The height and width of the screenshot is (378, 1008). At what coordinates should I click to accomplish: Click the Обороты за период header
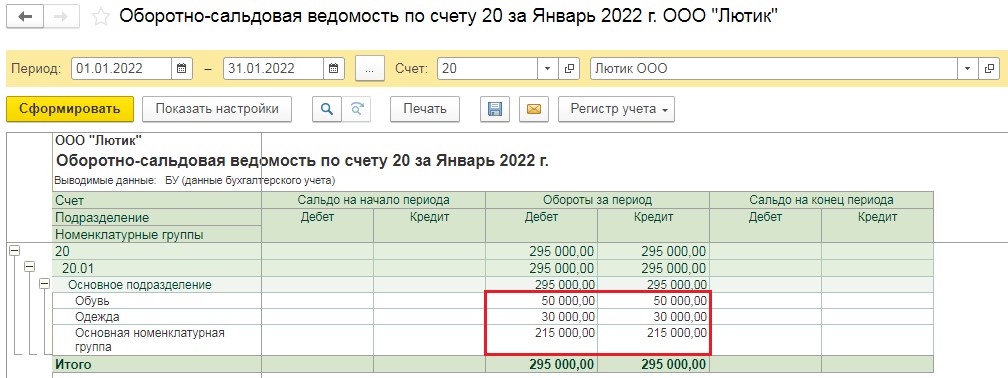597,200
